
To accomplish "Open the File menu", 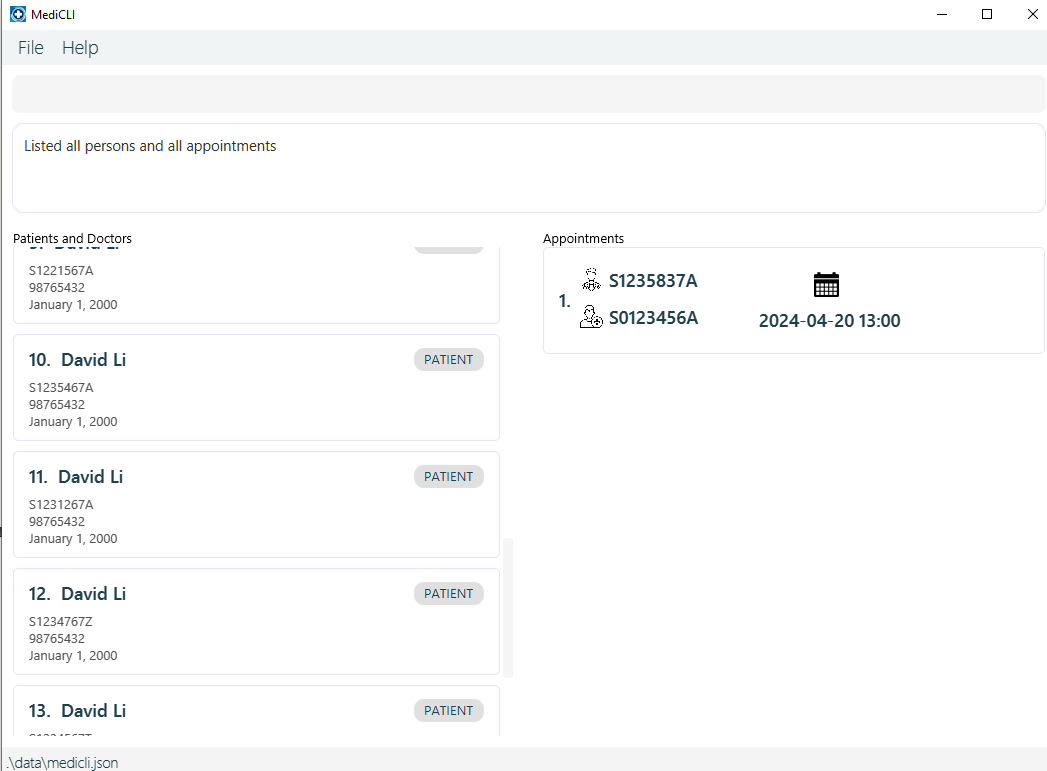I will (x=31, y=48).
